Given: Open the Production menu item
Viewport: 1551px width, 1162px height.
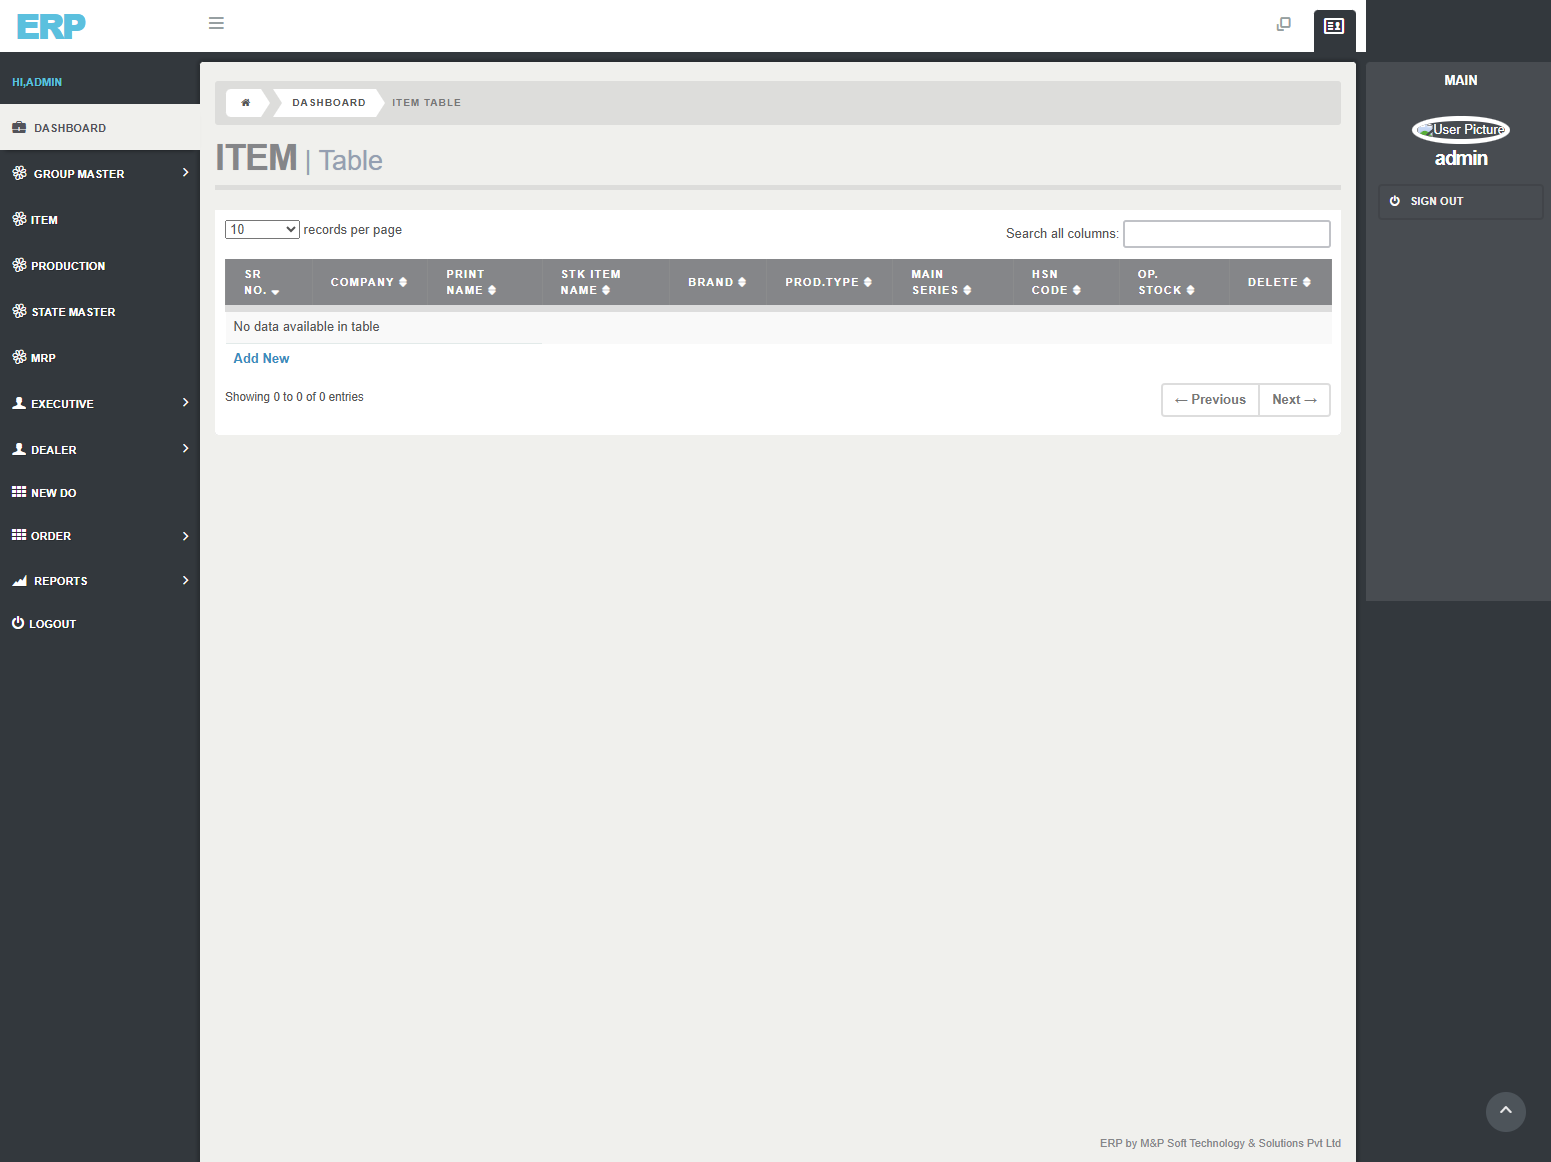Looking at the screenshot, I should click(68, 266).
